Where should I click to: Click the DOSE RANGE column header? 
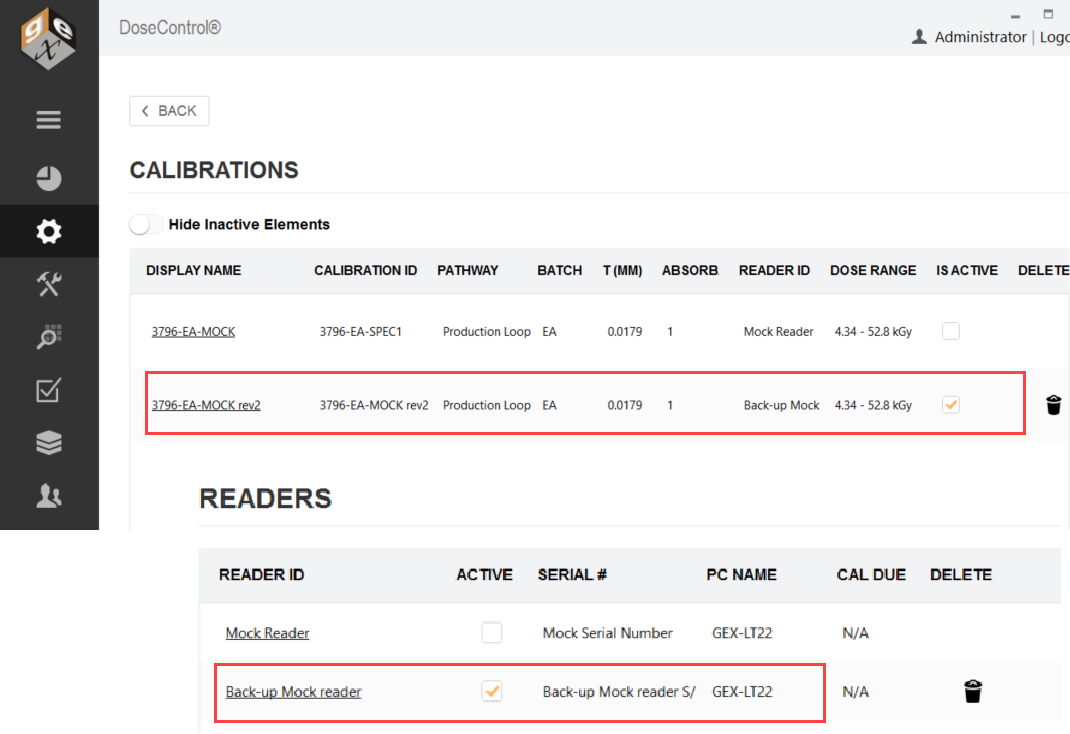[x=873, y=270]
